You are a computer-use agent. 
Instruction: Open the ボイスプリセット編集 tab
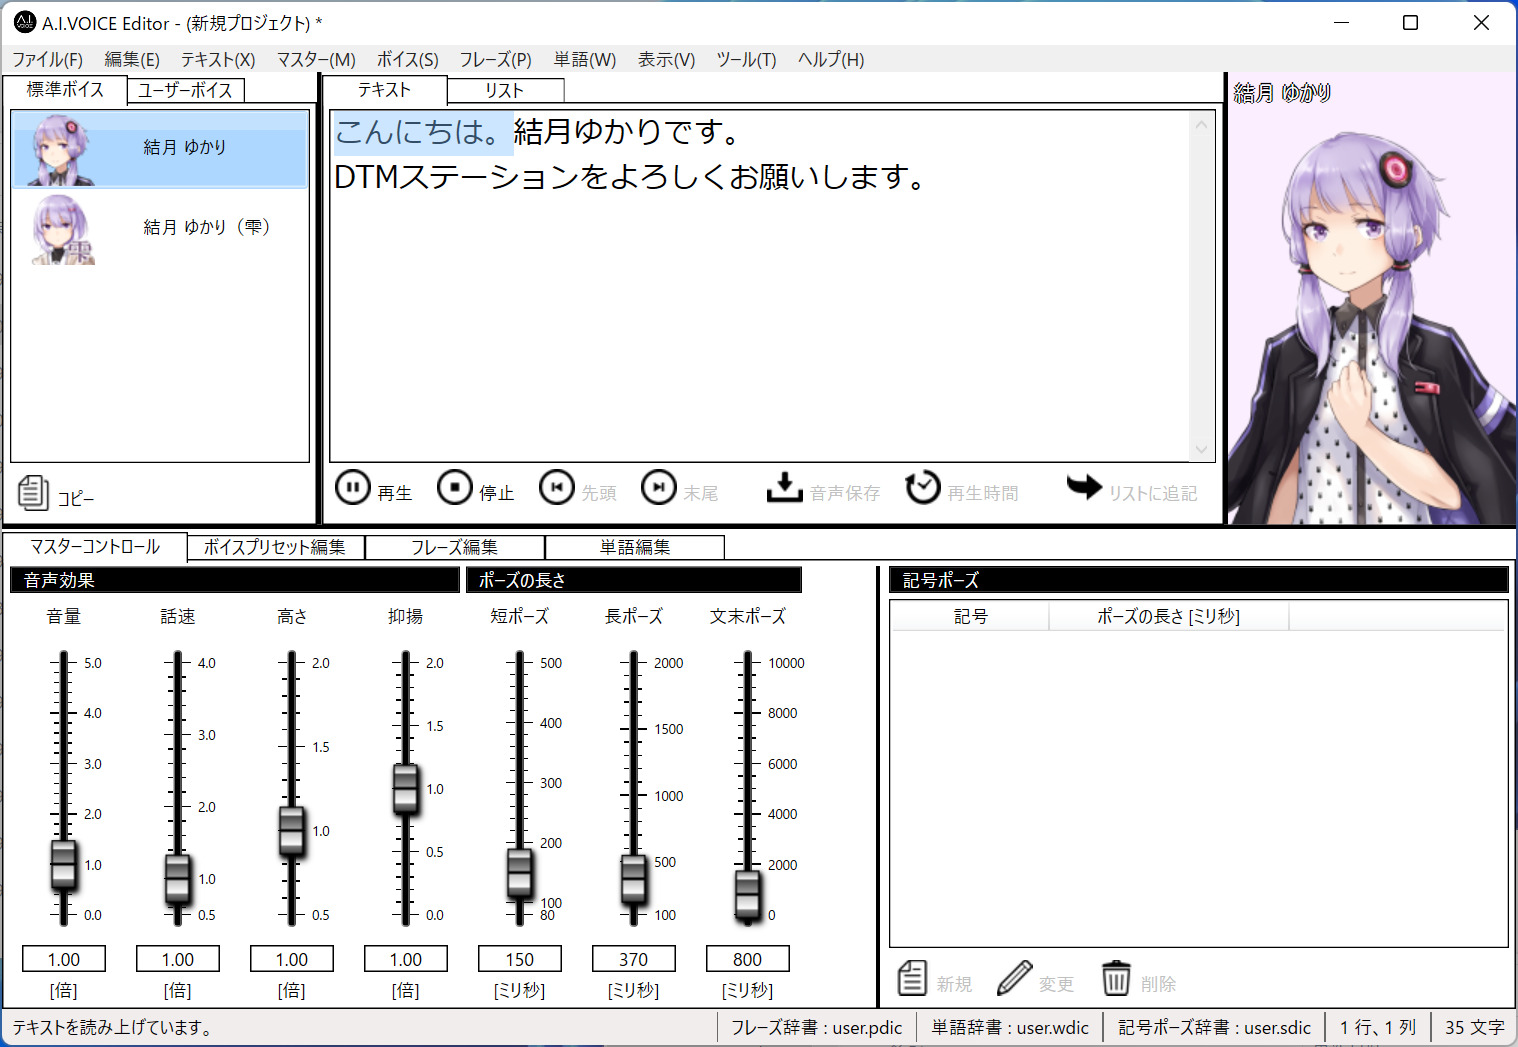coord(275,547)
